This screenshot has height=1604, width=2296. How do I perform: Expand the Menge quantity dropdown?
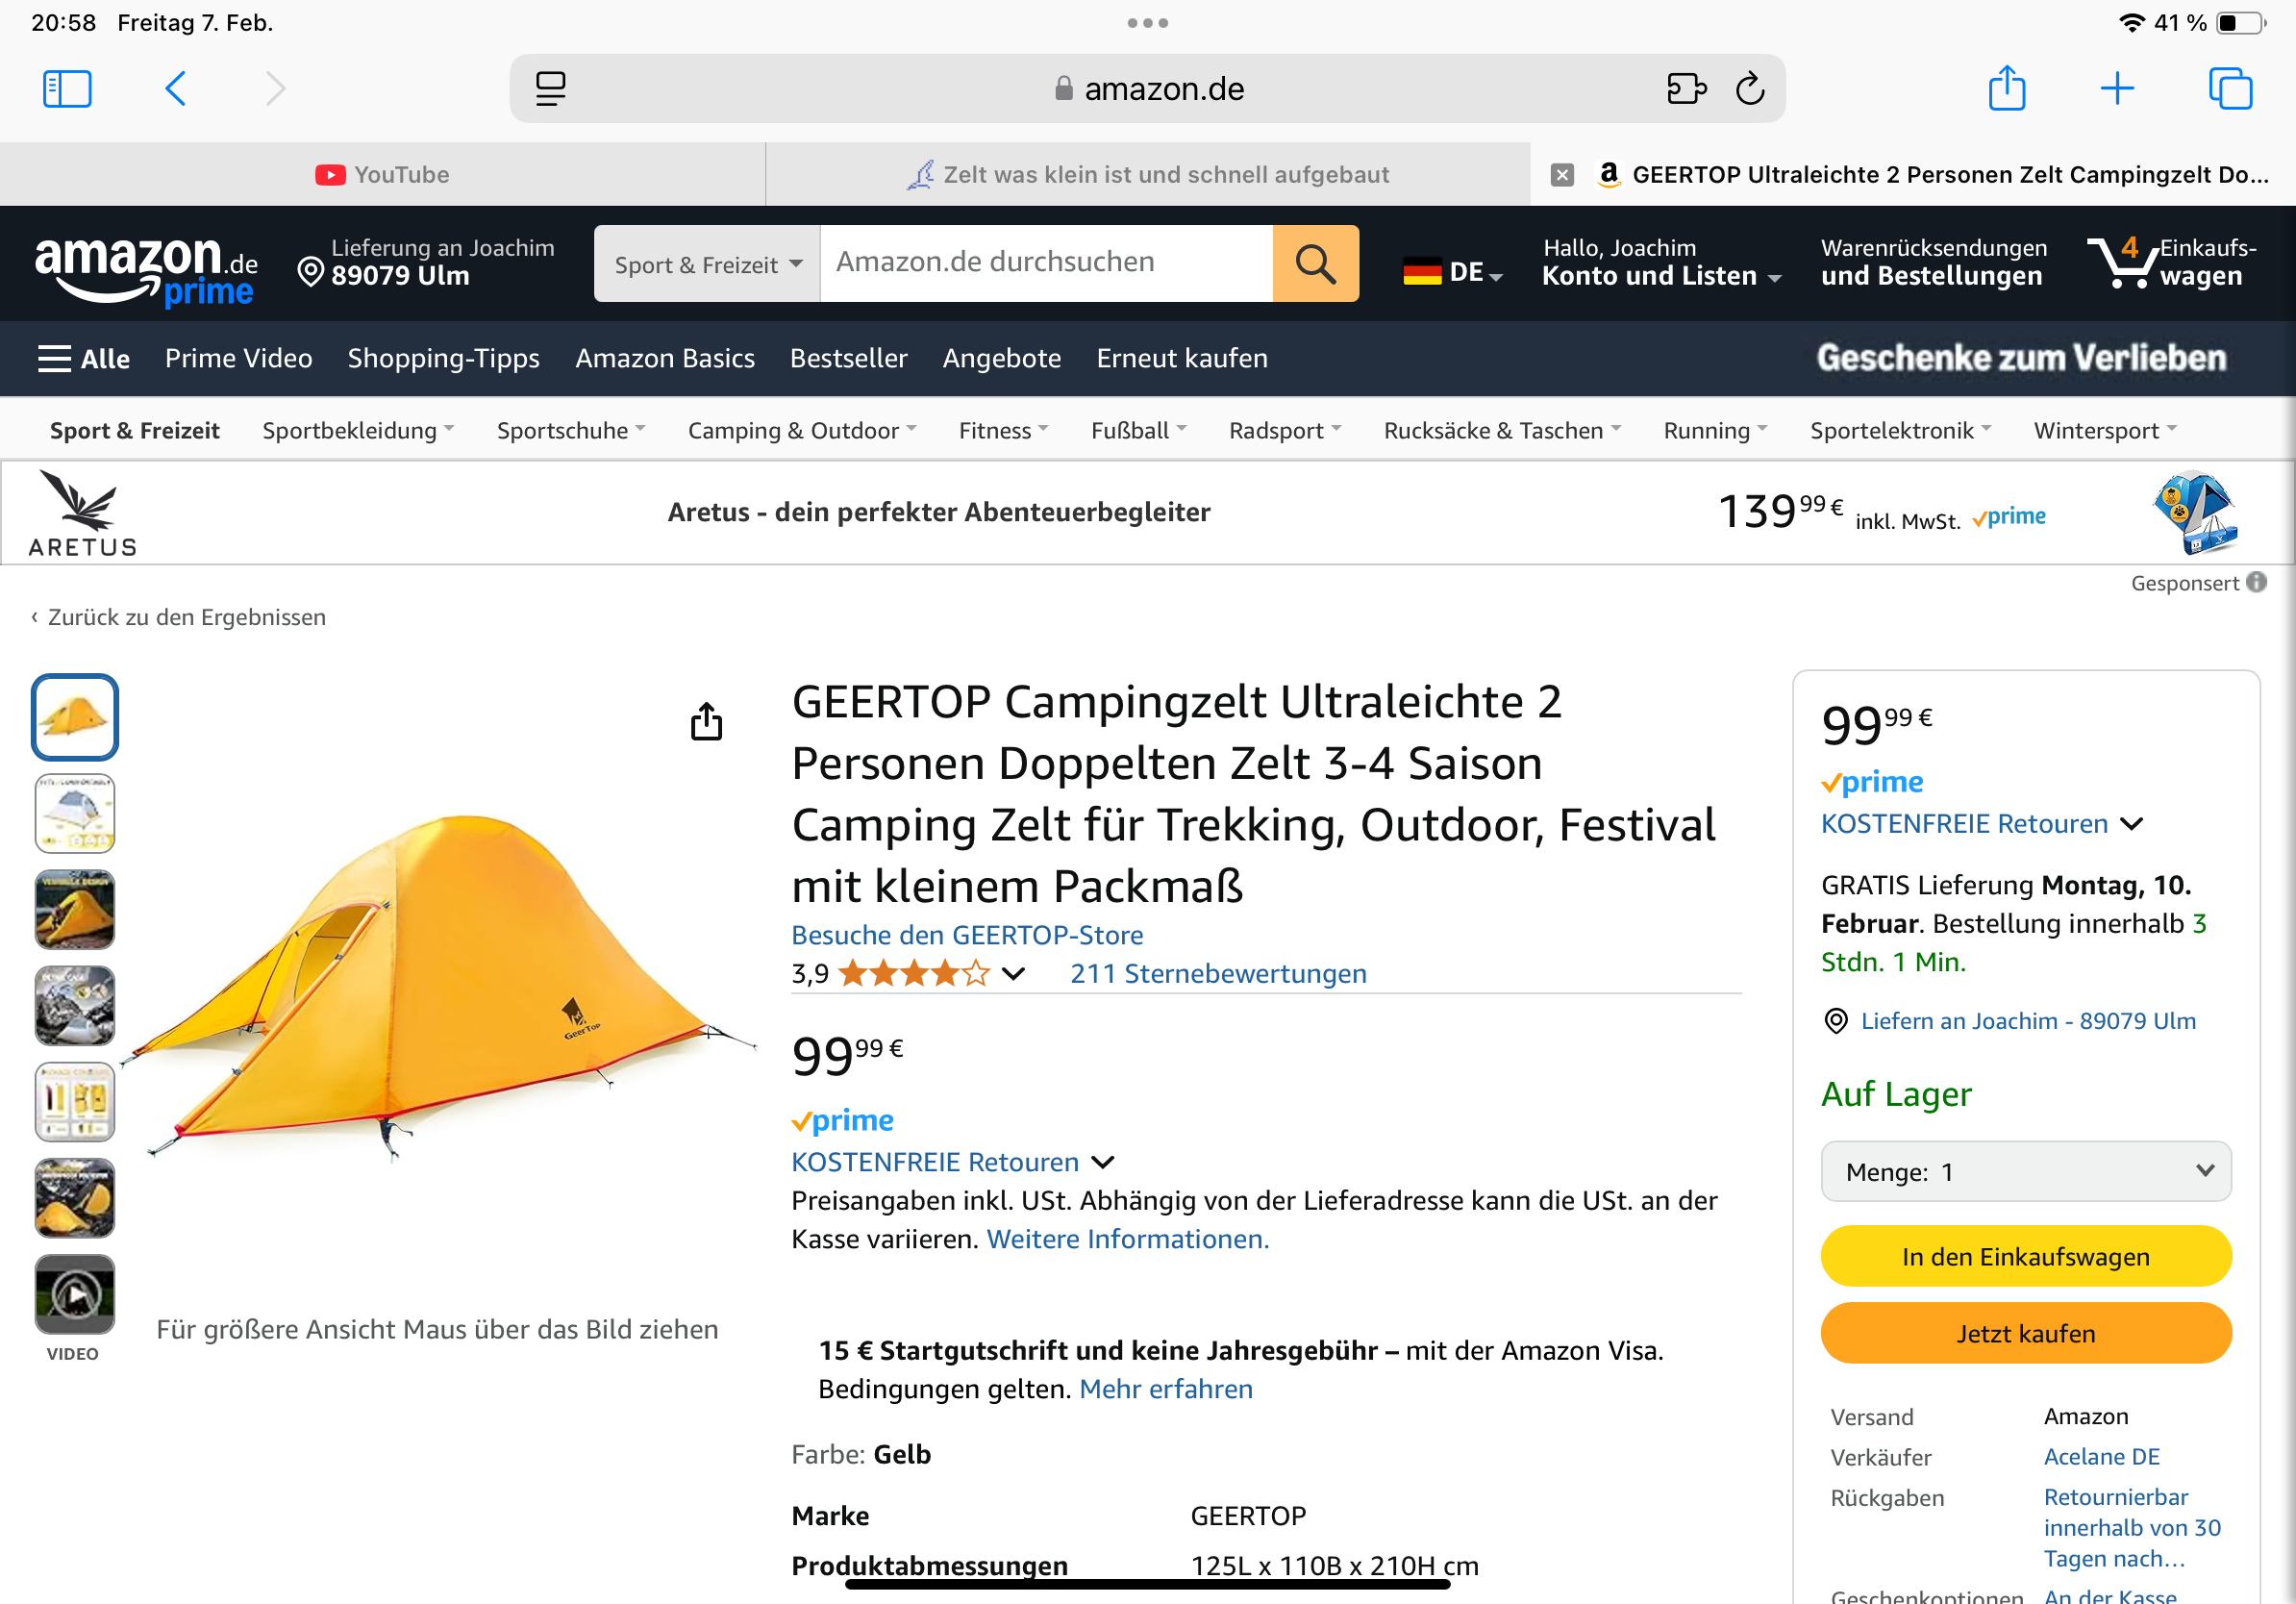[2025, 1171]
